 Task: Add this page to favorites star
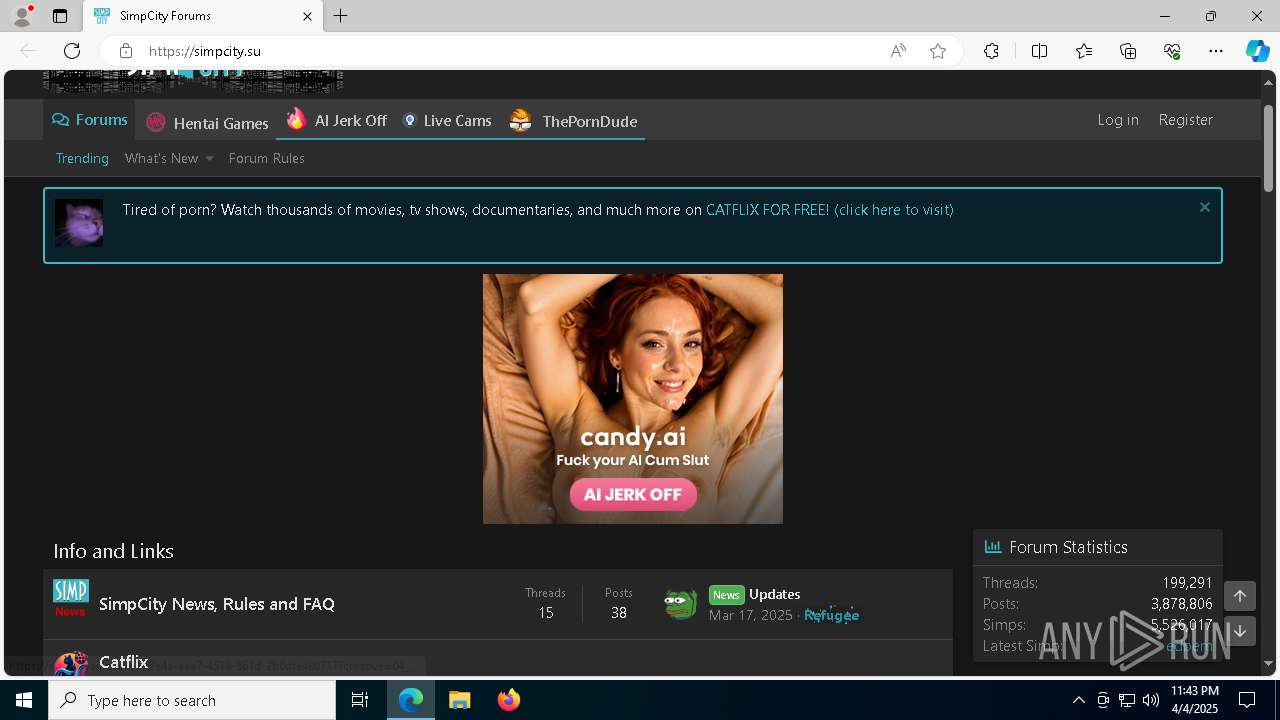pyautogui.click(x=938, y=51)
